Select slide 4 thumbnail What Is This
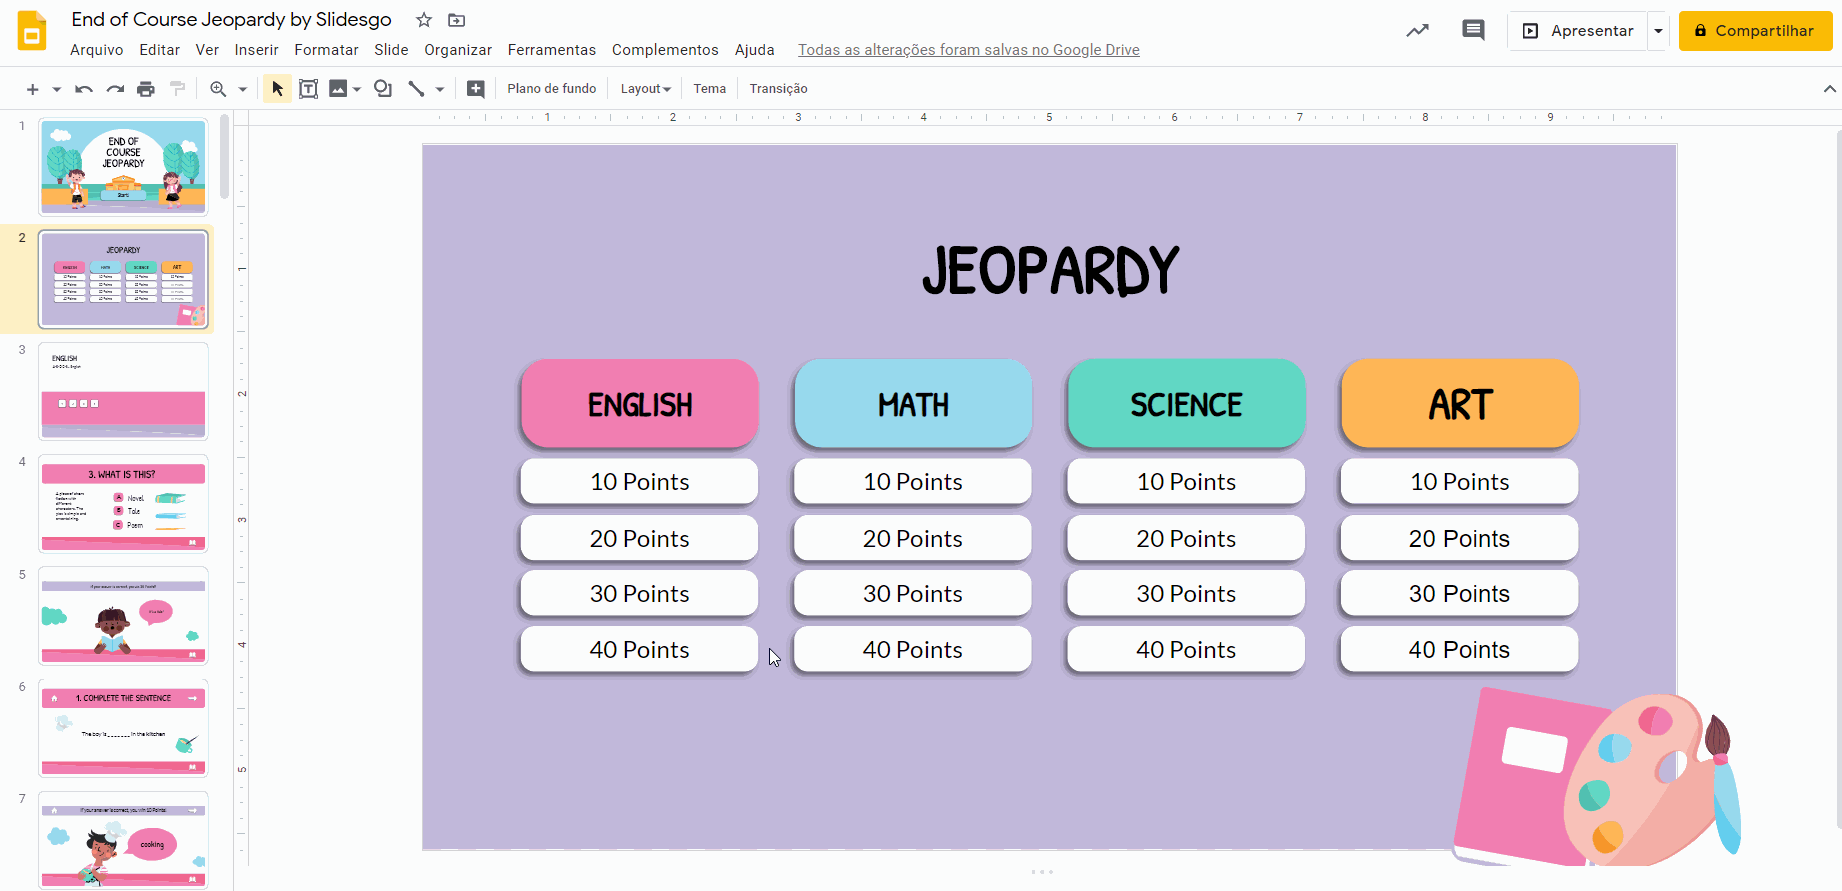The width and height of the screenshot is (1842, 891). click(123, 503)
